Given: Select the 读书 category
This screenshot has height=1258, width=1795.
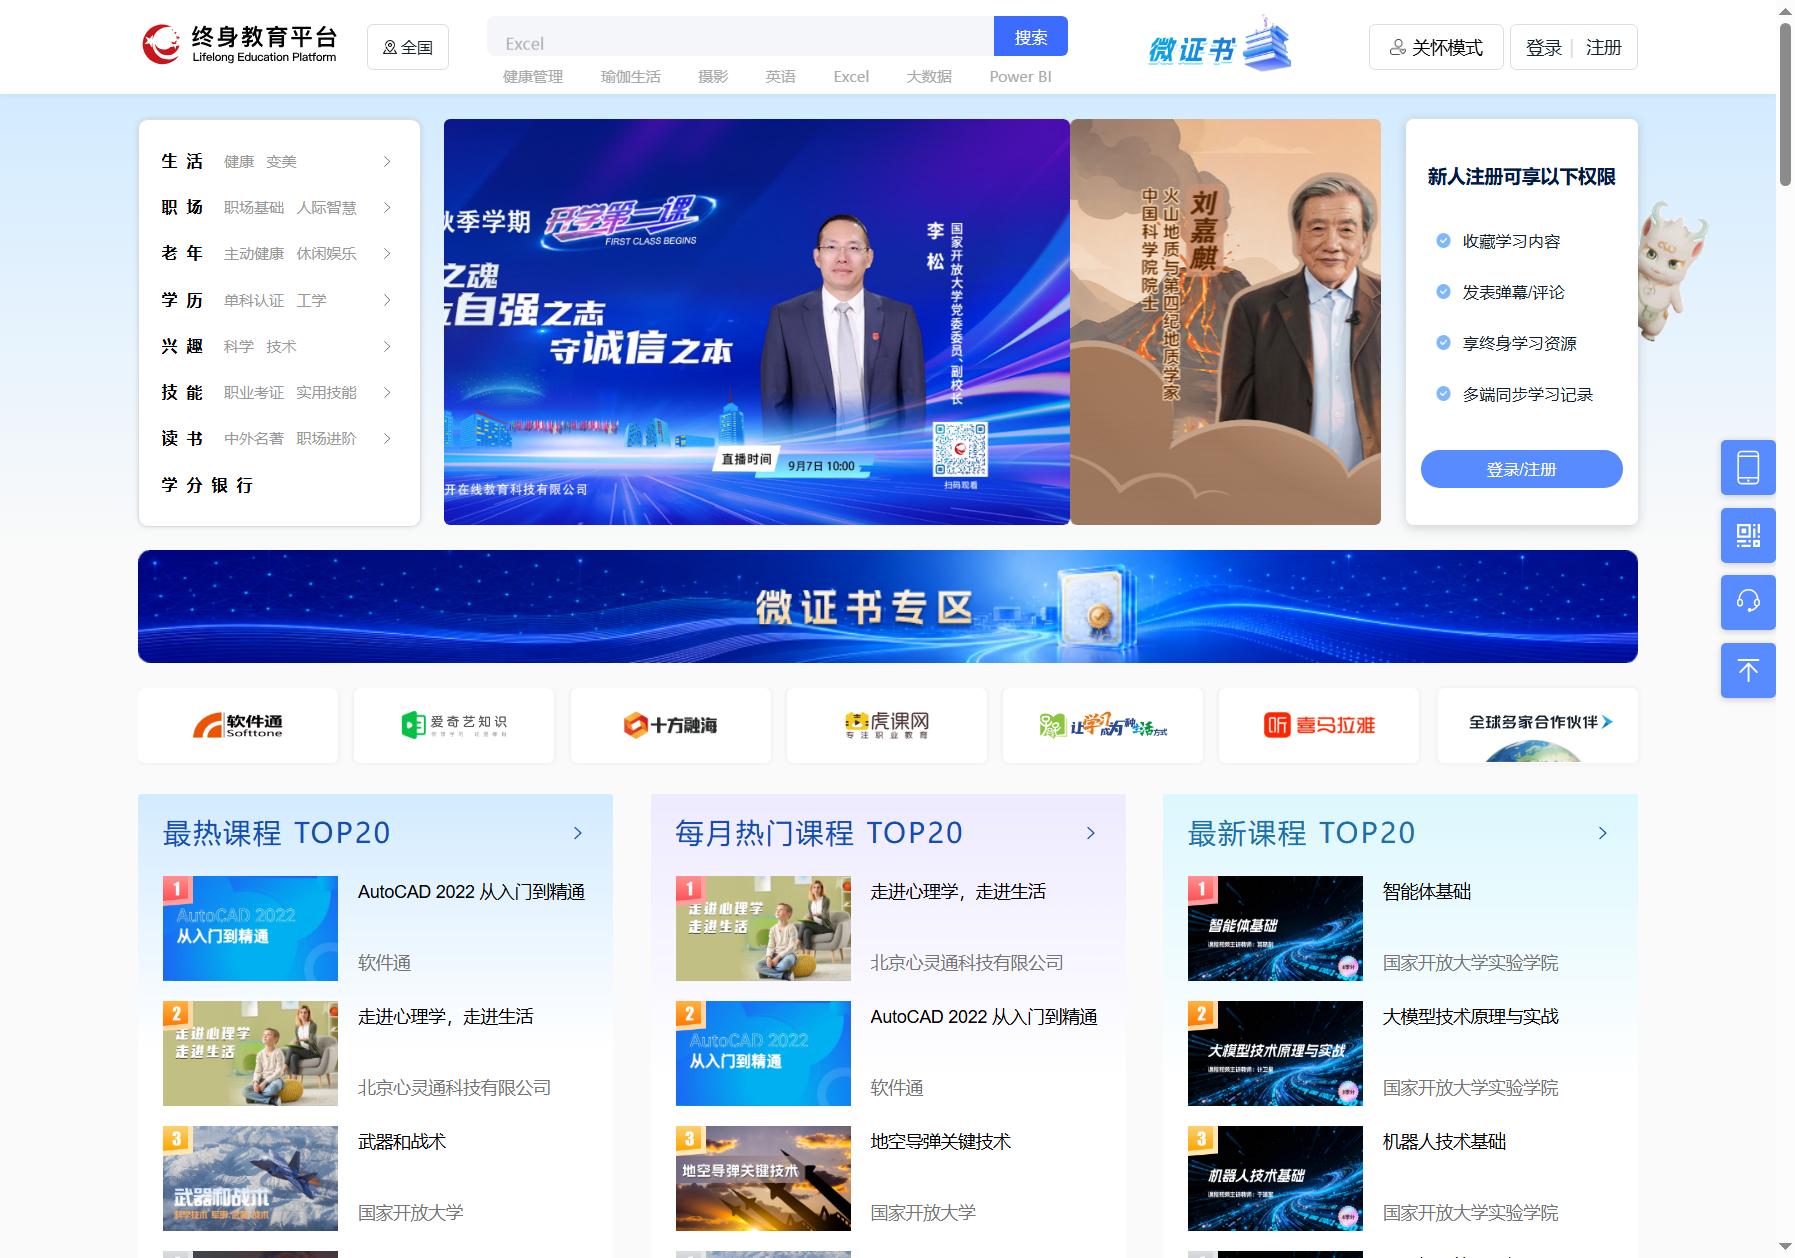Looking at the screenshot, I should [182, 438].
